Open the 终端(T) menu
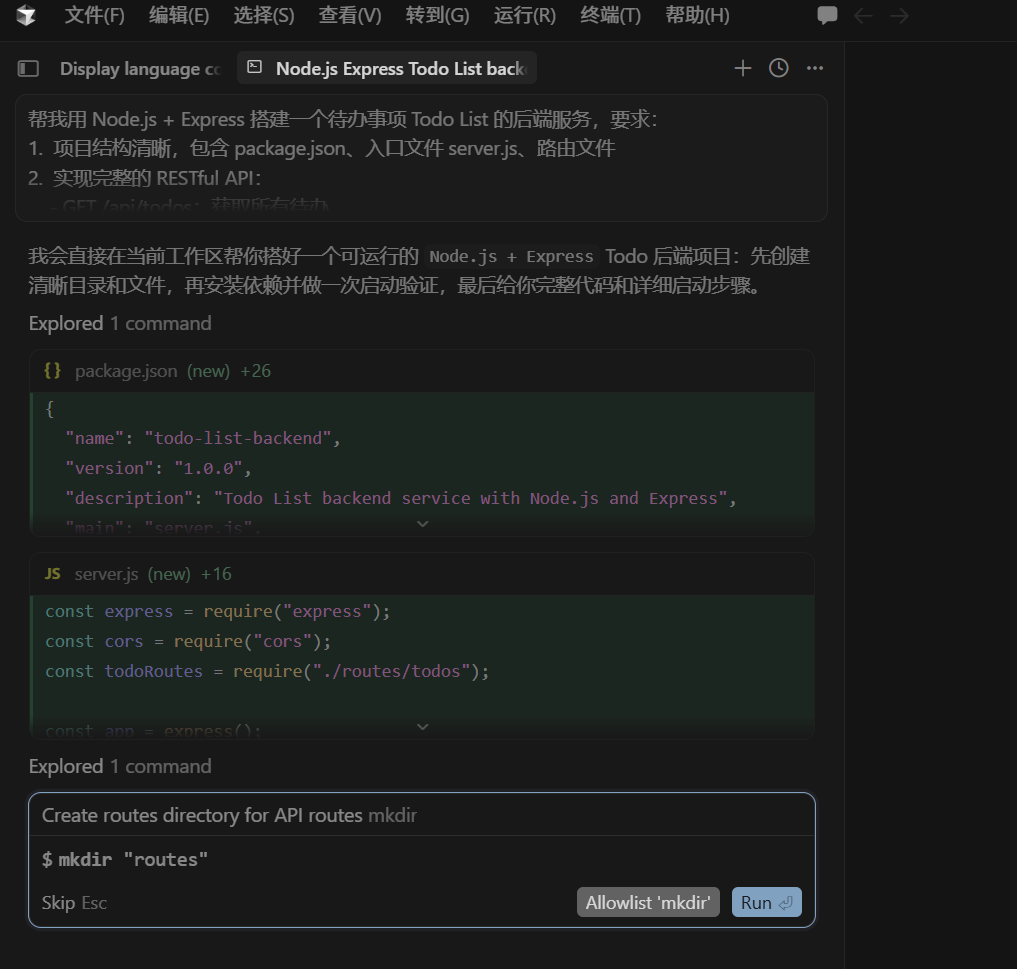1017x969 pixels. tap(610, 15)
